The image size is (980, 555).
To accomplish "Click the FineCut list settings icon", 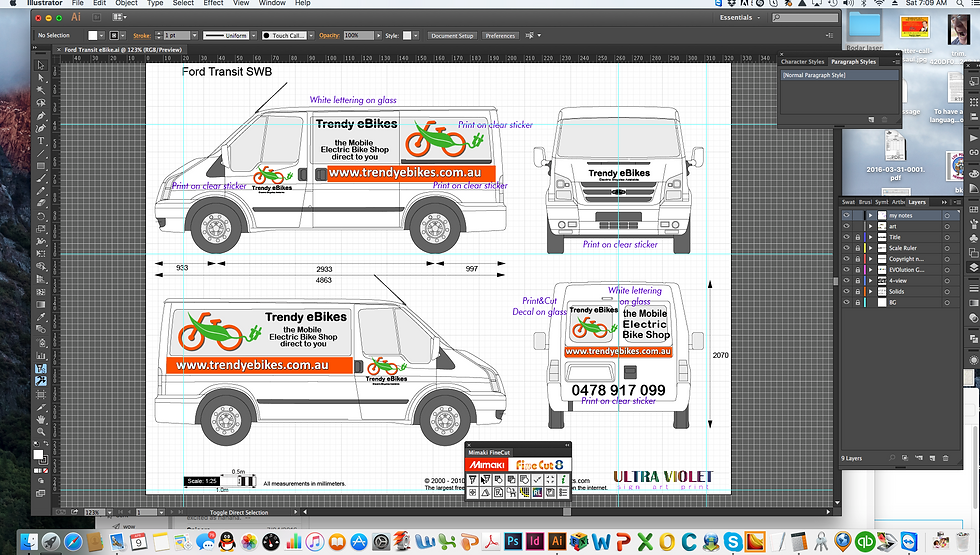I will point(563,492).
